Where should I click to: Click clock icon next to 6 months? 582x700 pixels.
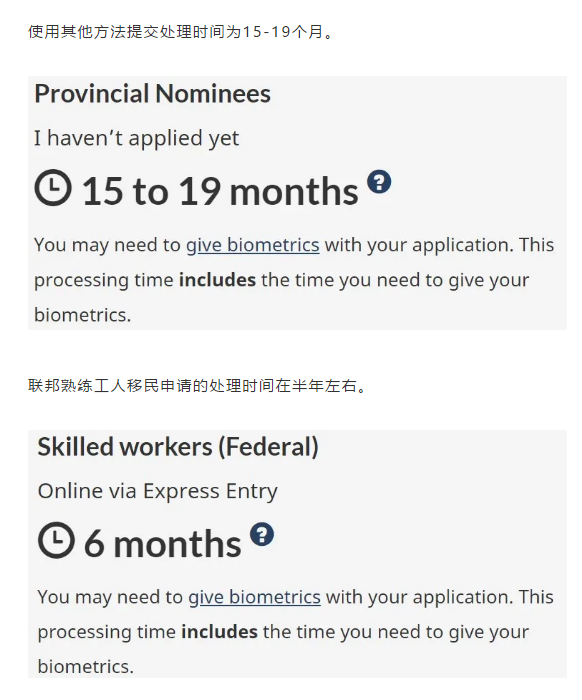pos(56,539)
